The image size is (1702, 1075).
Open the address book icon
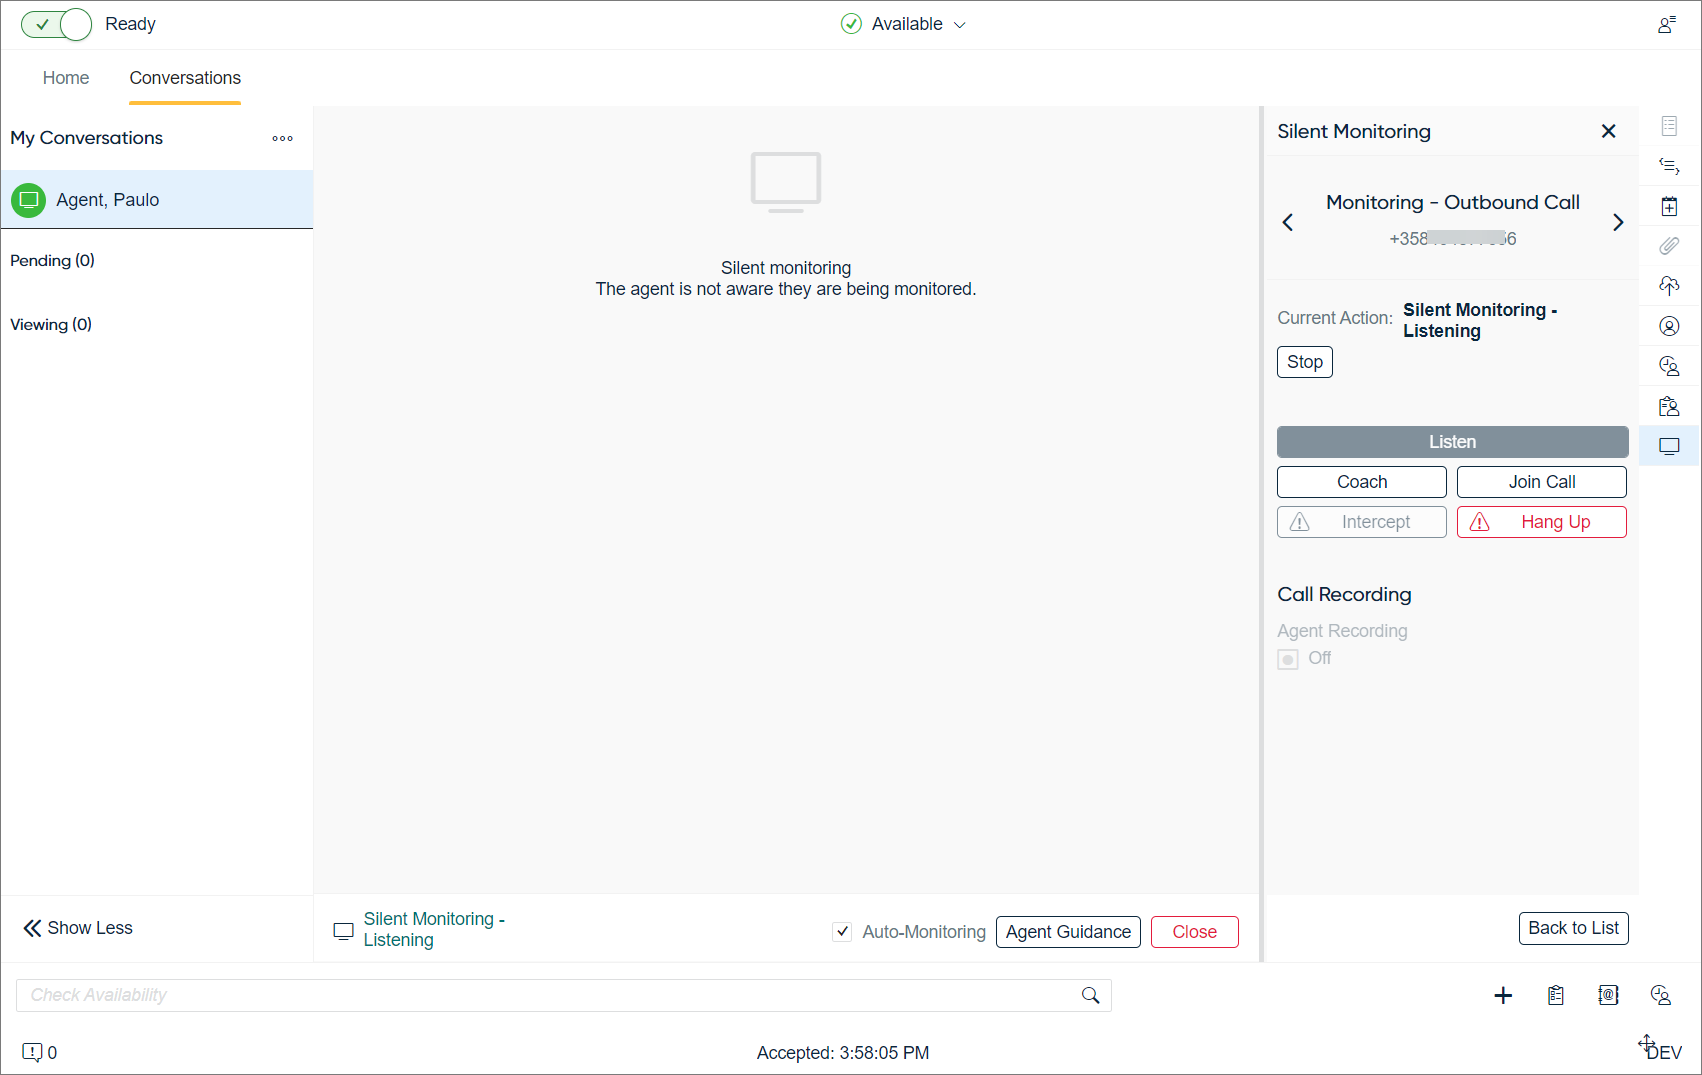pyautogui.click(x=1608, y=995)
